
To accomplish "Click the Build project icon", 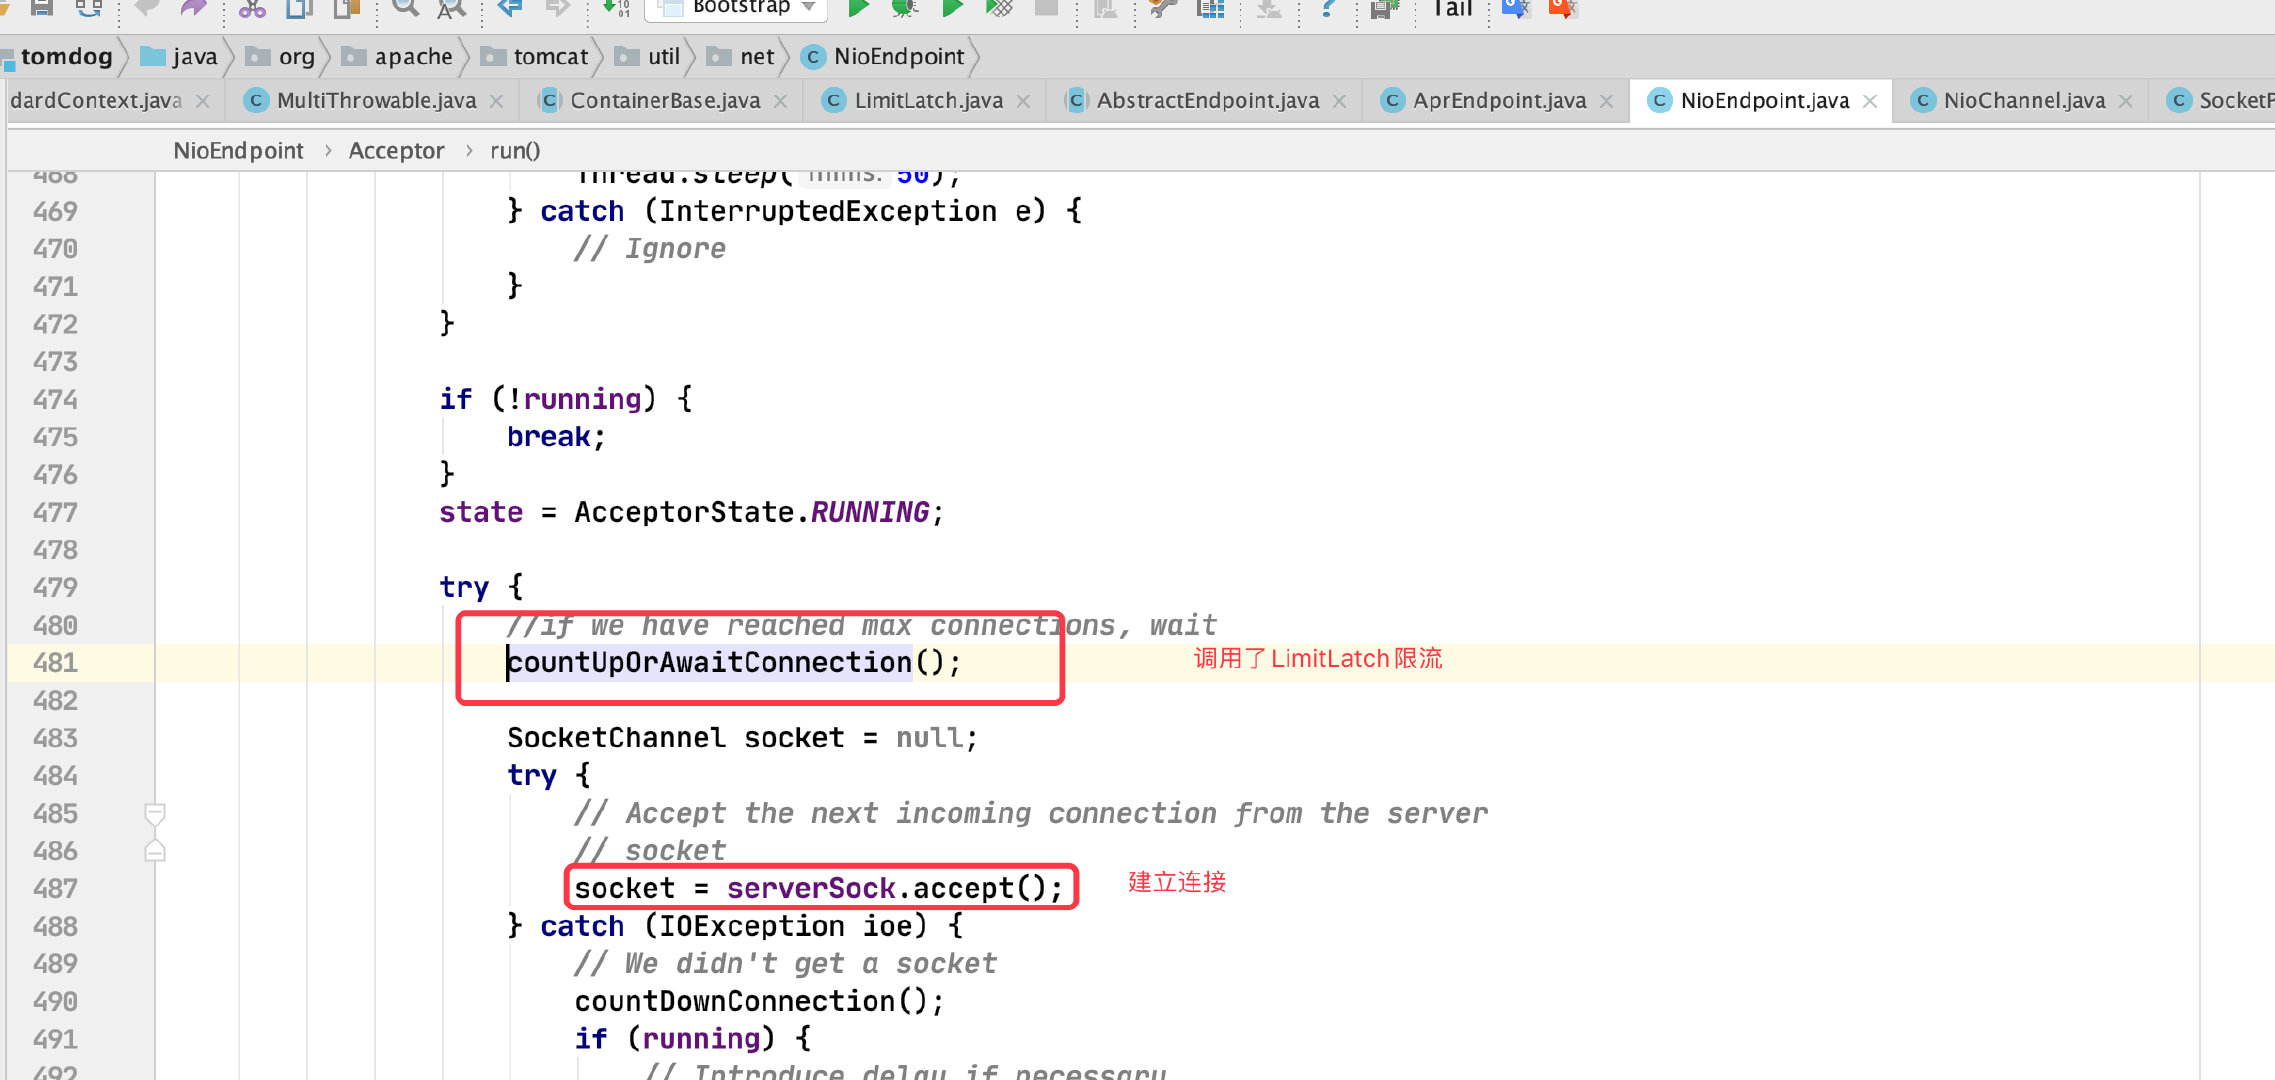I will click(x=616, y=7).
